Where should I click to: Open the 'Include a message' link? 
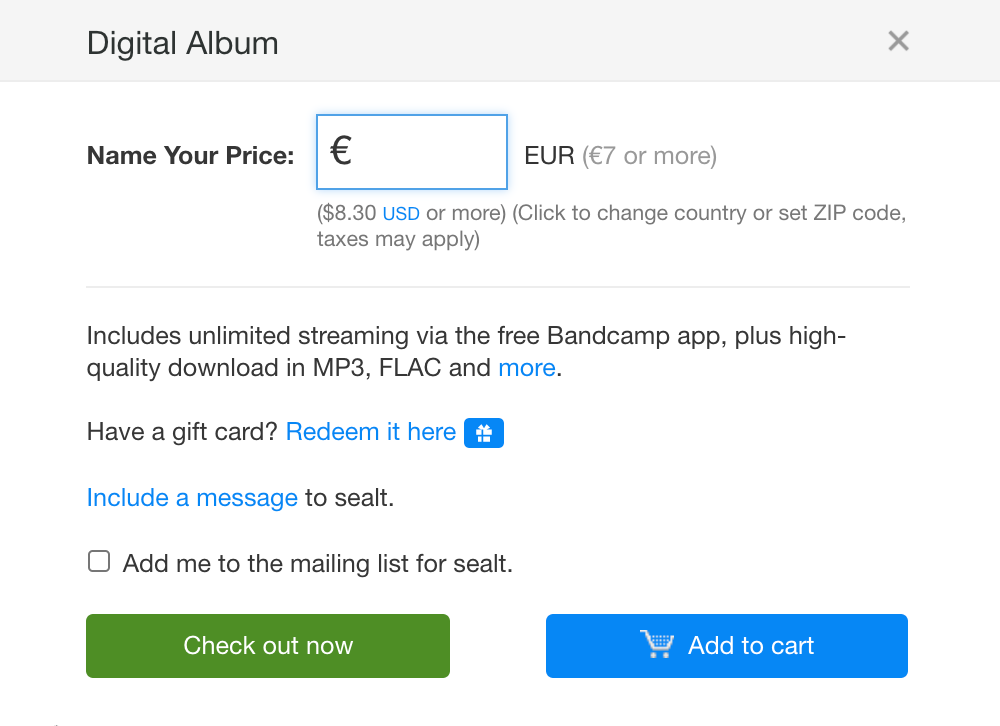point(192,498)
